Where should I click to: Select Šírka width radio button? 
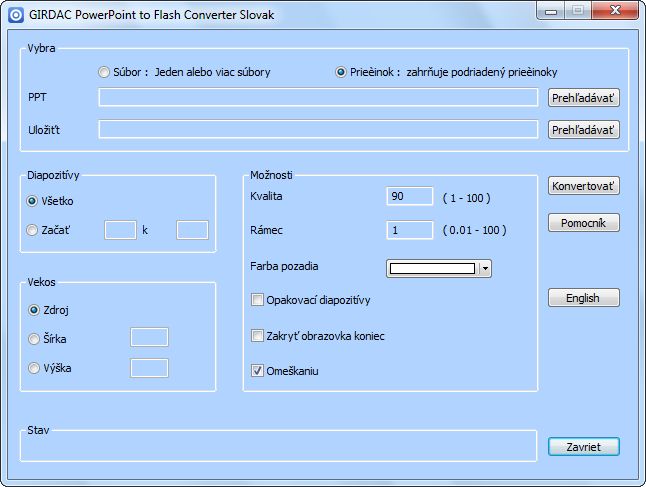click(34, 339)
